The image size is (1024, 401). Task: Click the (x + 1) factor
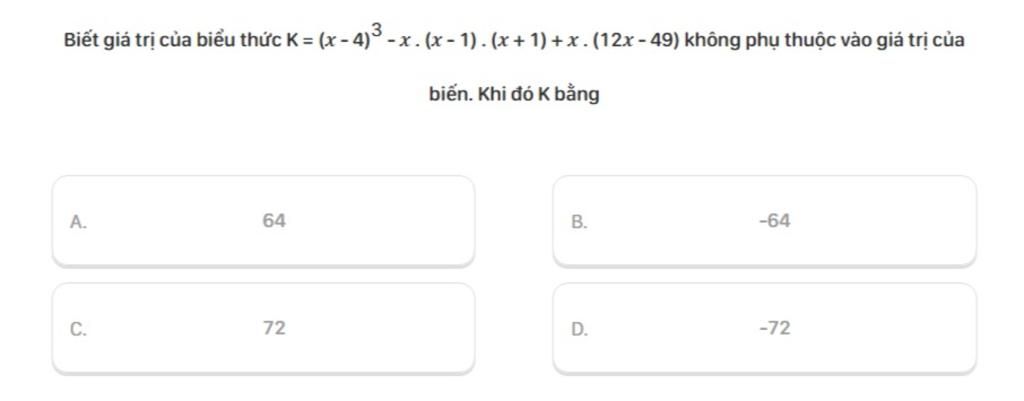pyautogui.click(x=518, y=41)
